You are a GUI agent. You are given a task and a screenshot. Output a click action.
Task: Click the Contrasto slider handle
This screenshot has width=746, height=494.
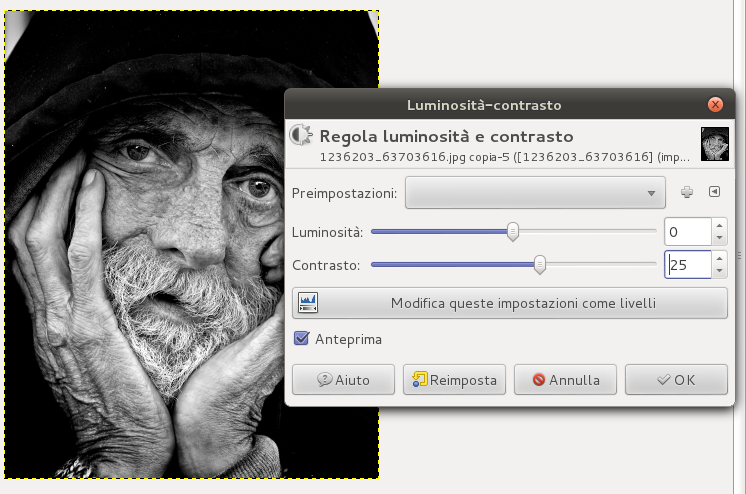[x=540, y=265]
